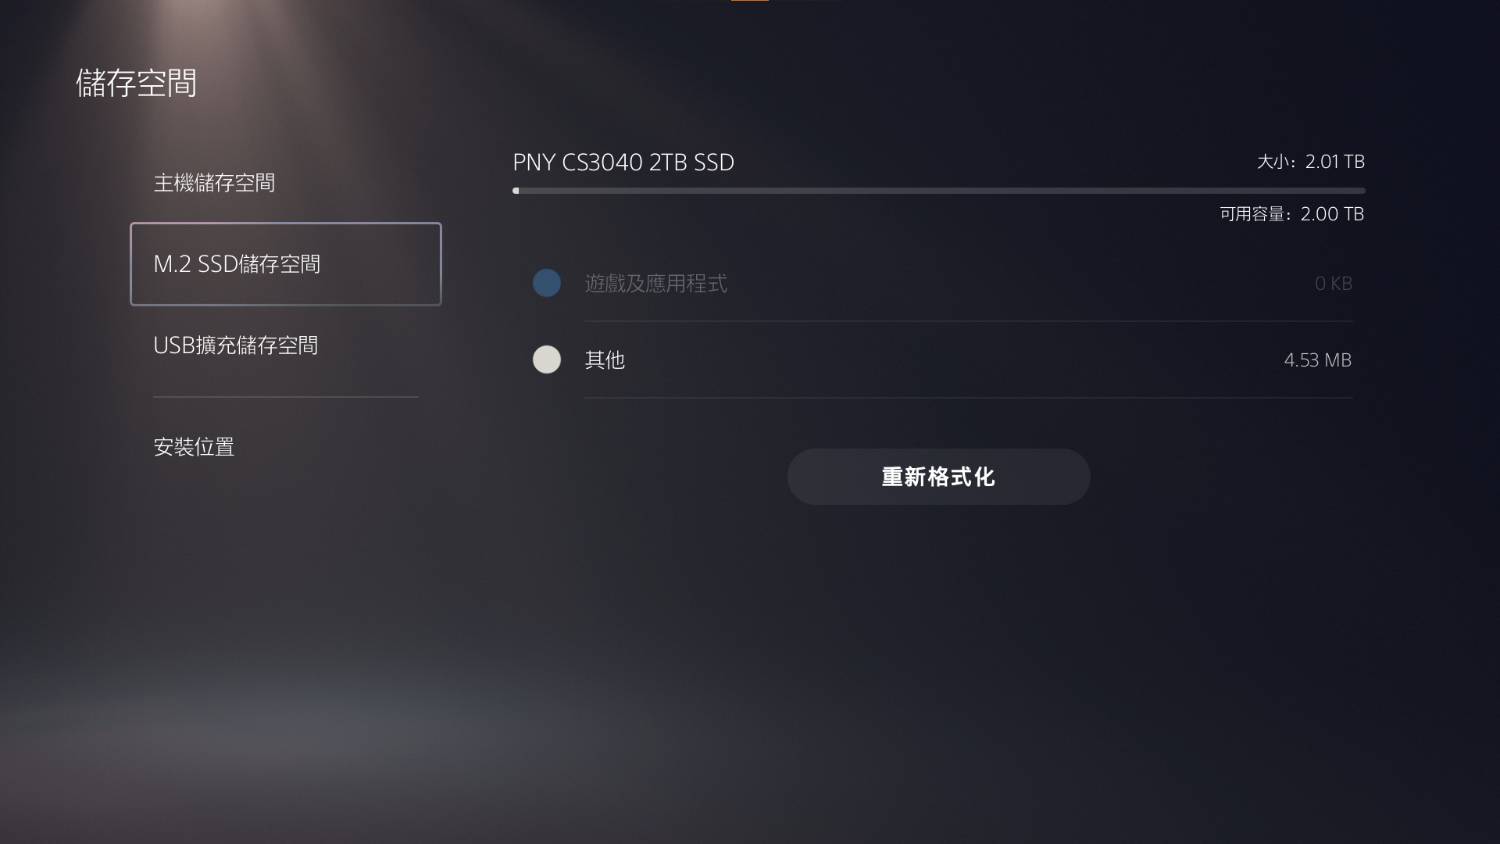Click the 其他 text label
1500x844 pixels.
click(x=605, y=360)
